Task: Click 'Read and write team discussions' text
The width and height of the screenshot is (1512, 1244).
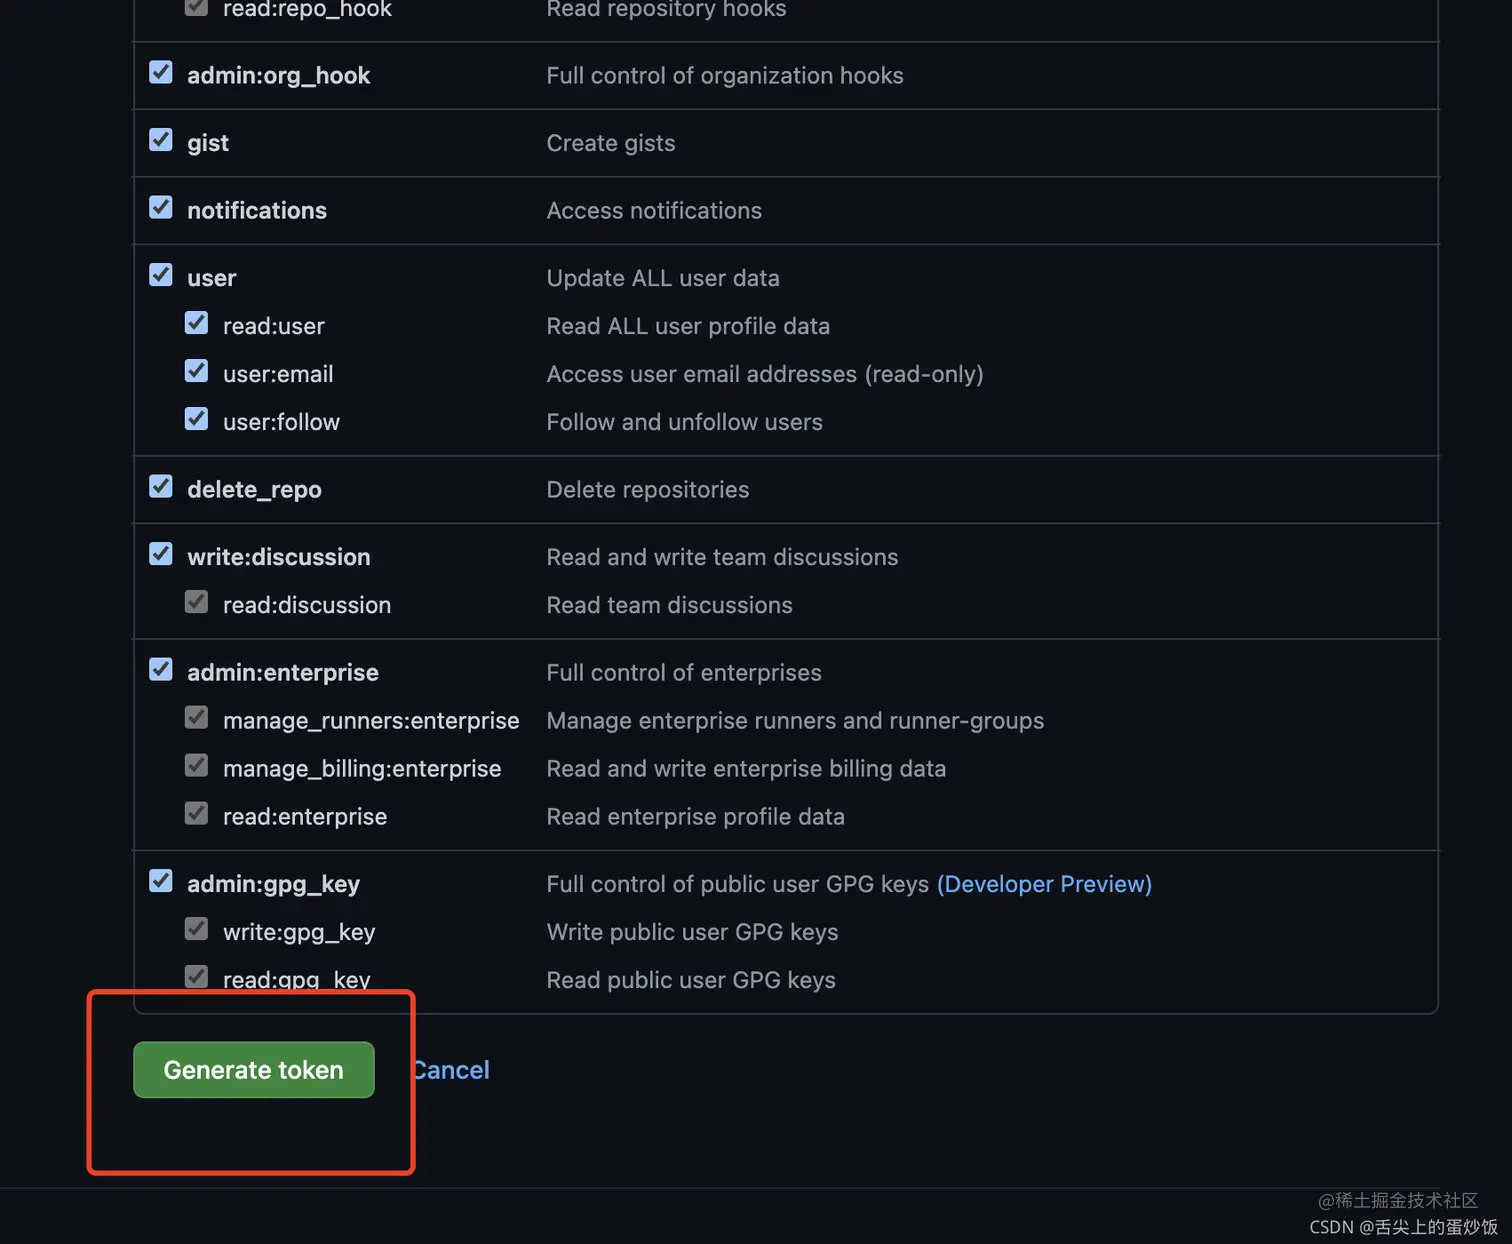Action: pos(722,557)
